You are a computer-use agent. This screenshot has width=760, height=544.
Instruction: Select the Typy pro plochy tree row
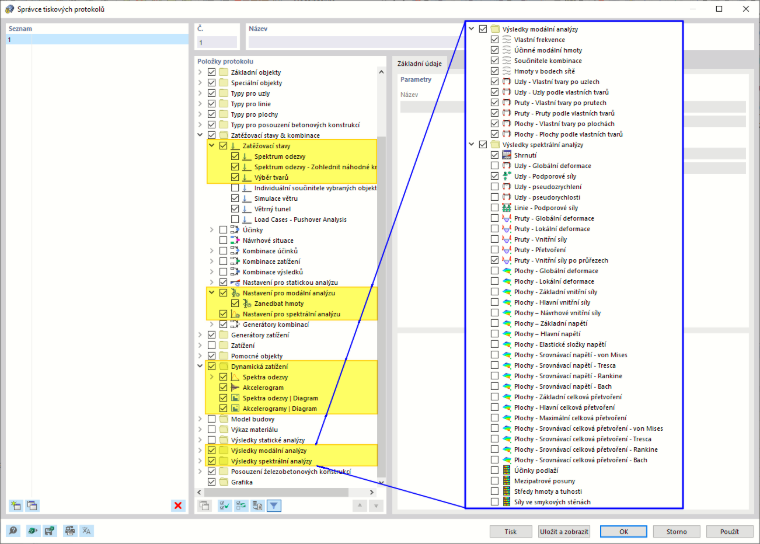click(254, 114)
